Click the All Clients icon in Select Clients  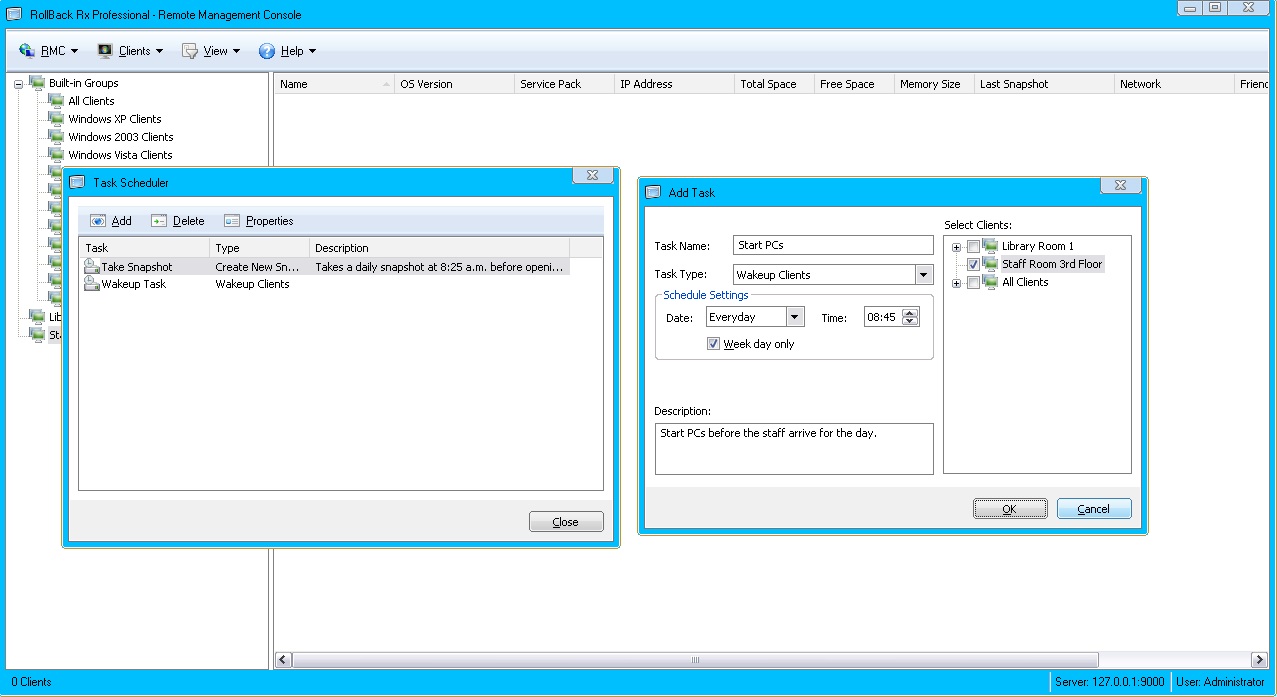point(990,282)
